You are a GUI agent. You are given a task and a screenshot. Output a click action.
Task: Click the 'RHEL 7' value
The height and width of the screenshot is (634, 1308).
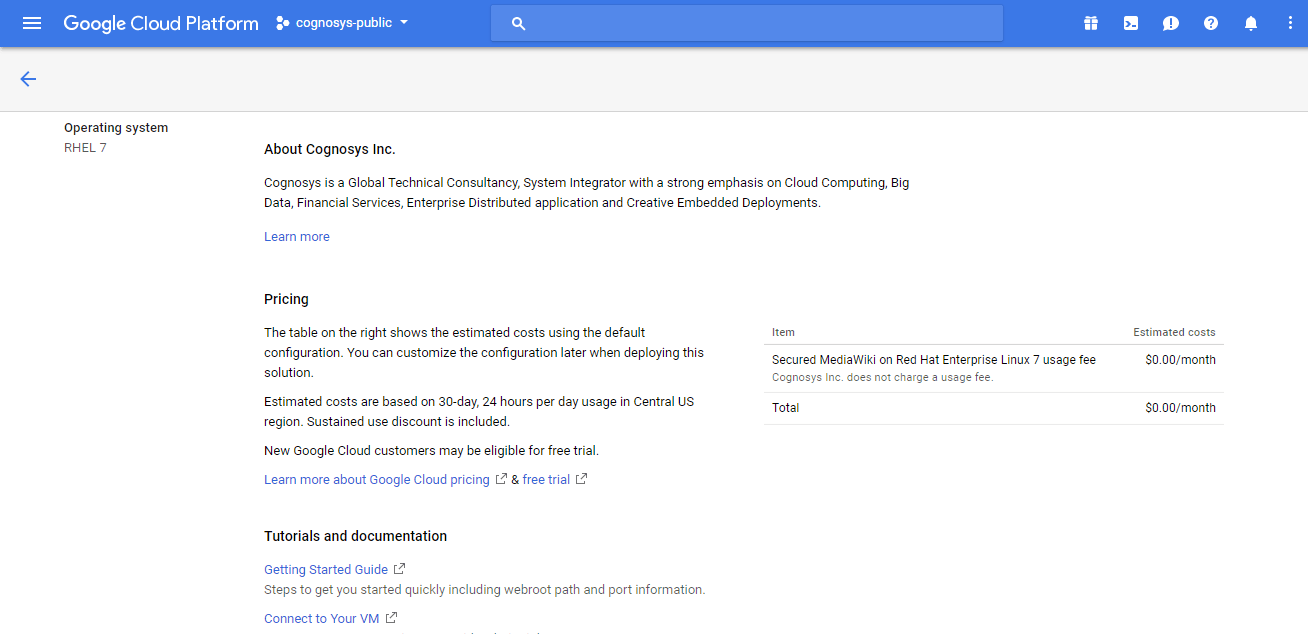pyautogui.click(x=85, y=148)
